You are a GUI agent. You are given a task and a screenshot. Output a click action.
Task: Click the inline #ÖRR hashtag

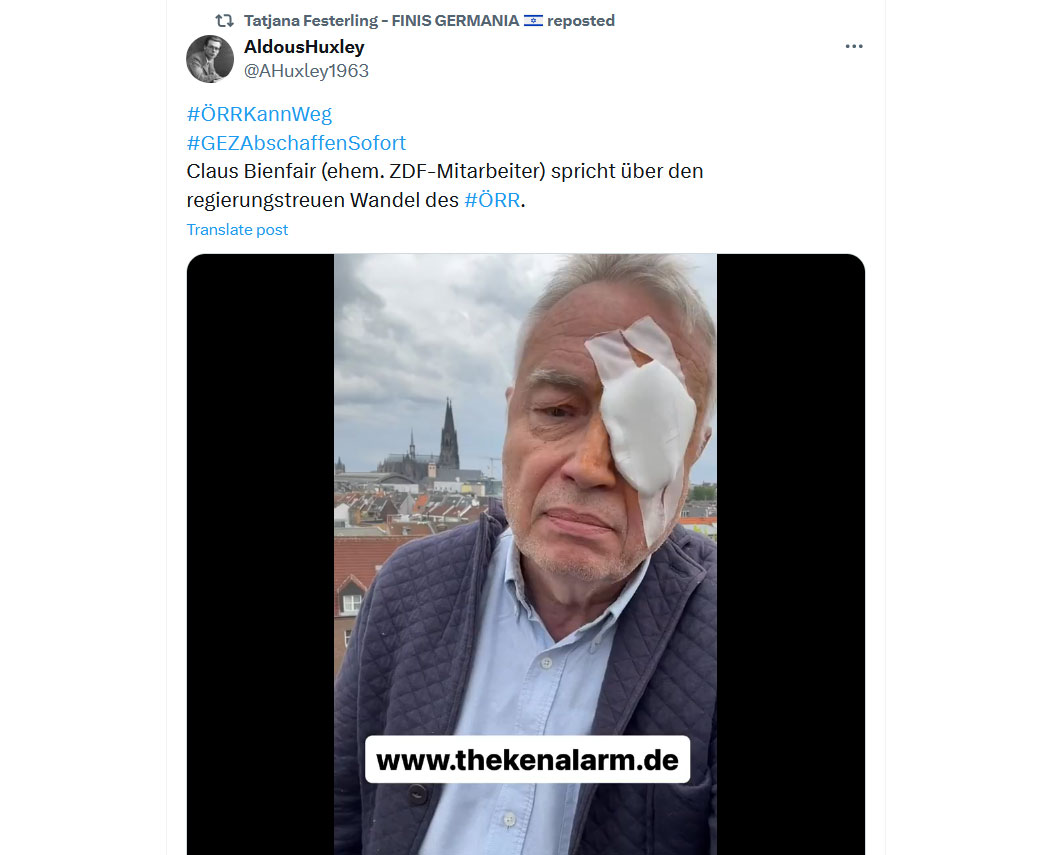[492, 200]
